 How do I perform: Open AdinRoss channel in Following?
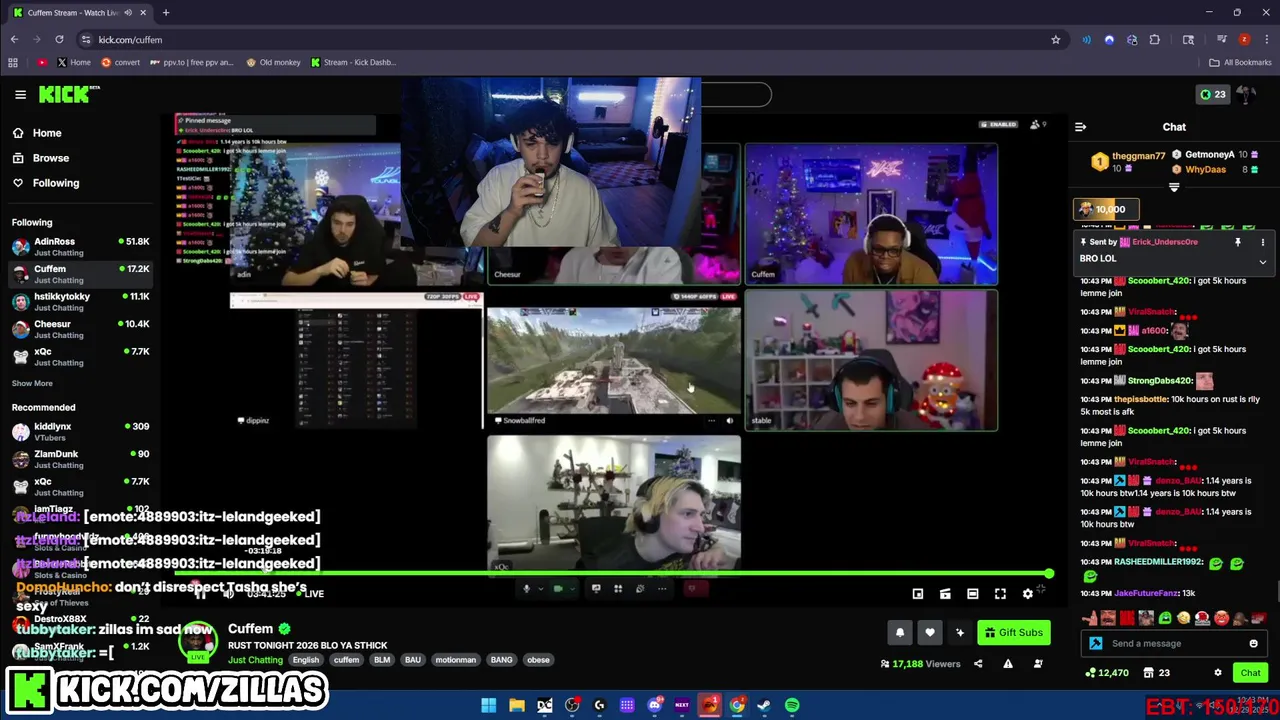click(80, 247)
